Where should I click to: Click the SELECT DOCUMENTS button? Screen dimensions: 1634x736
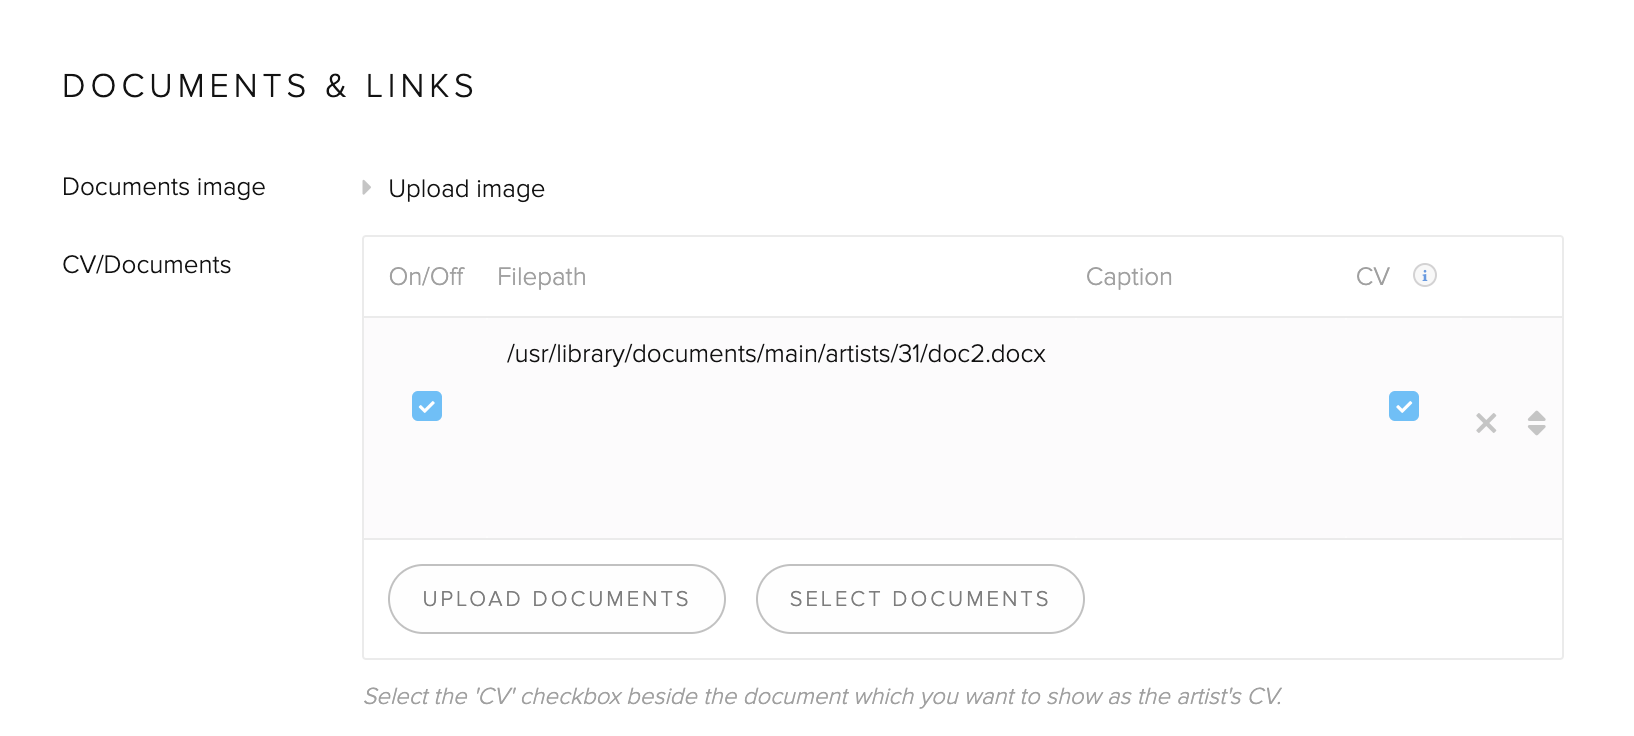920,599
